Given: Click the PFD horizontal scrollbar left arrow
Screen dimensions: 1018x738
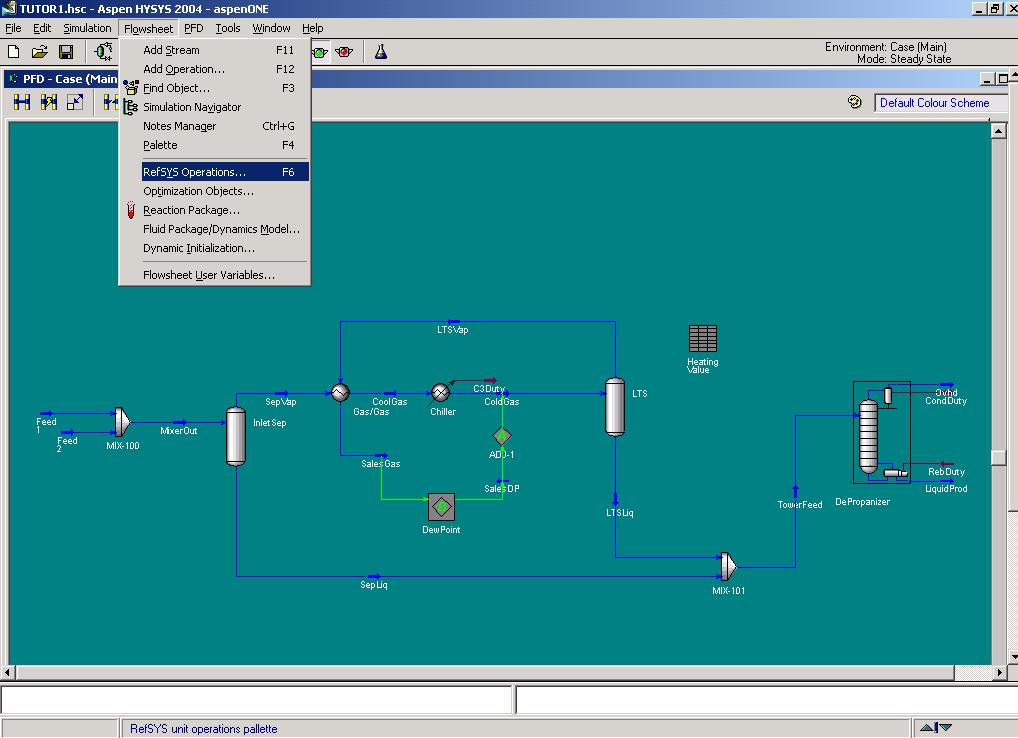Looking at the screenshot, I should click(x=8, y=672).
